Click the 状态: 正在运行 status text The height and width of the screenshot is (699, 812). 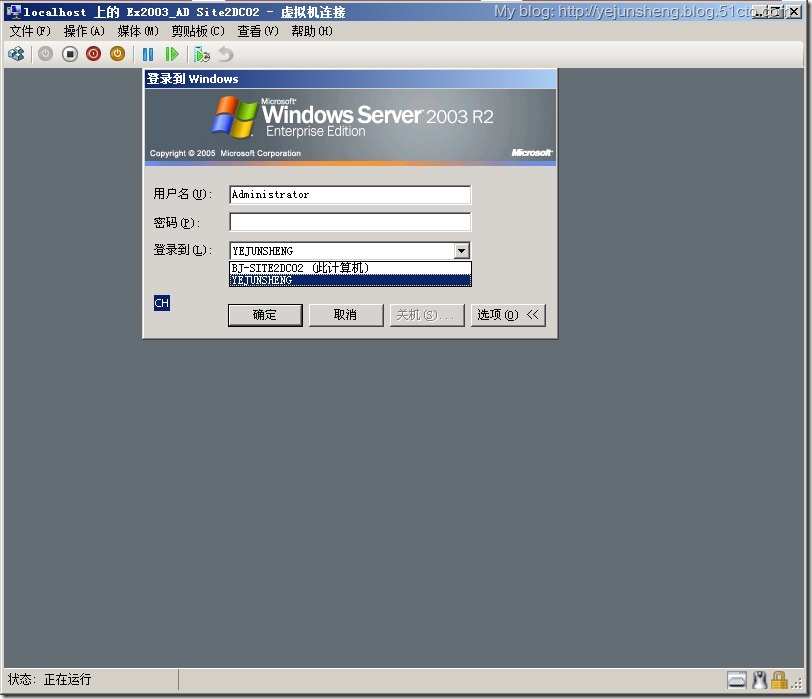coord(50,679)
